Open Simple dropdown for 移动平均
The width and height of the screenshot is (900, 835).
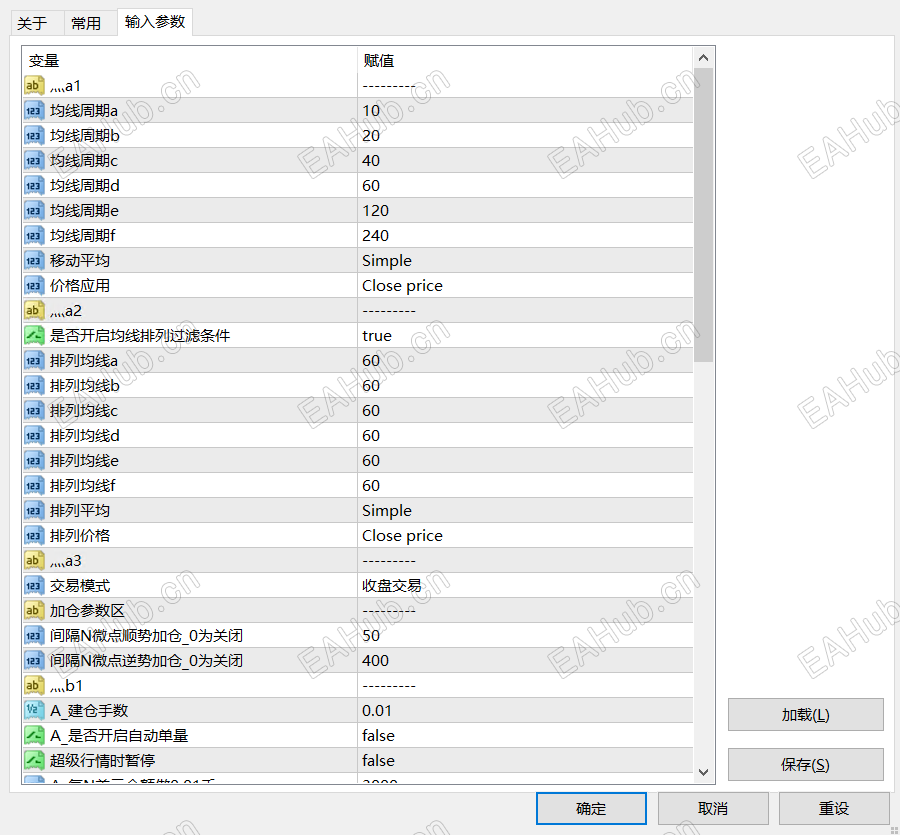tap(525, 261)
